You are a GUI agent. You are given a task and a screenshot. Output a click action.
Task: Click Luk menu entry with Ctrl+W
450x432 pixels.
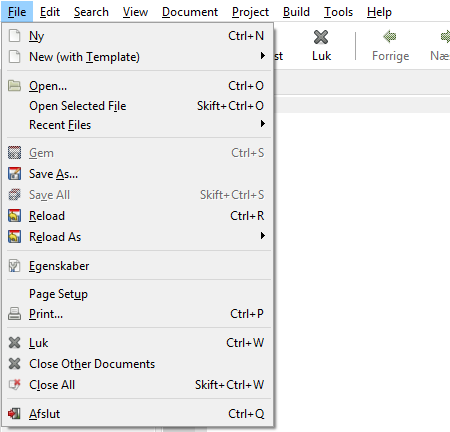tap(138, 343)
